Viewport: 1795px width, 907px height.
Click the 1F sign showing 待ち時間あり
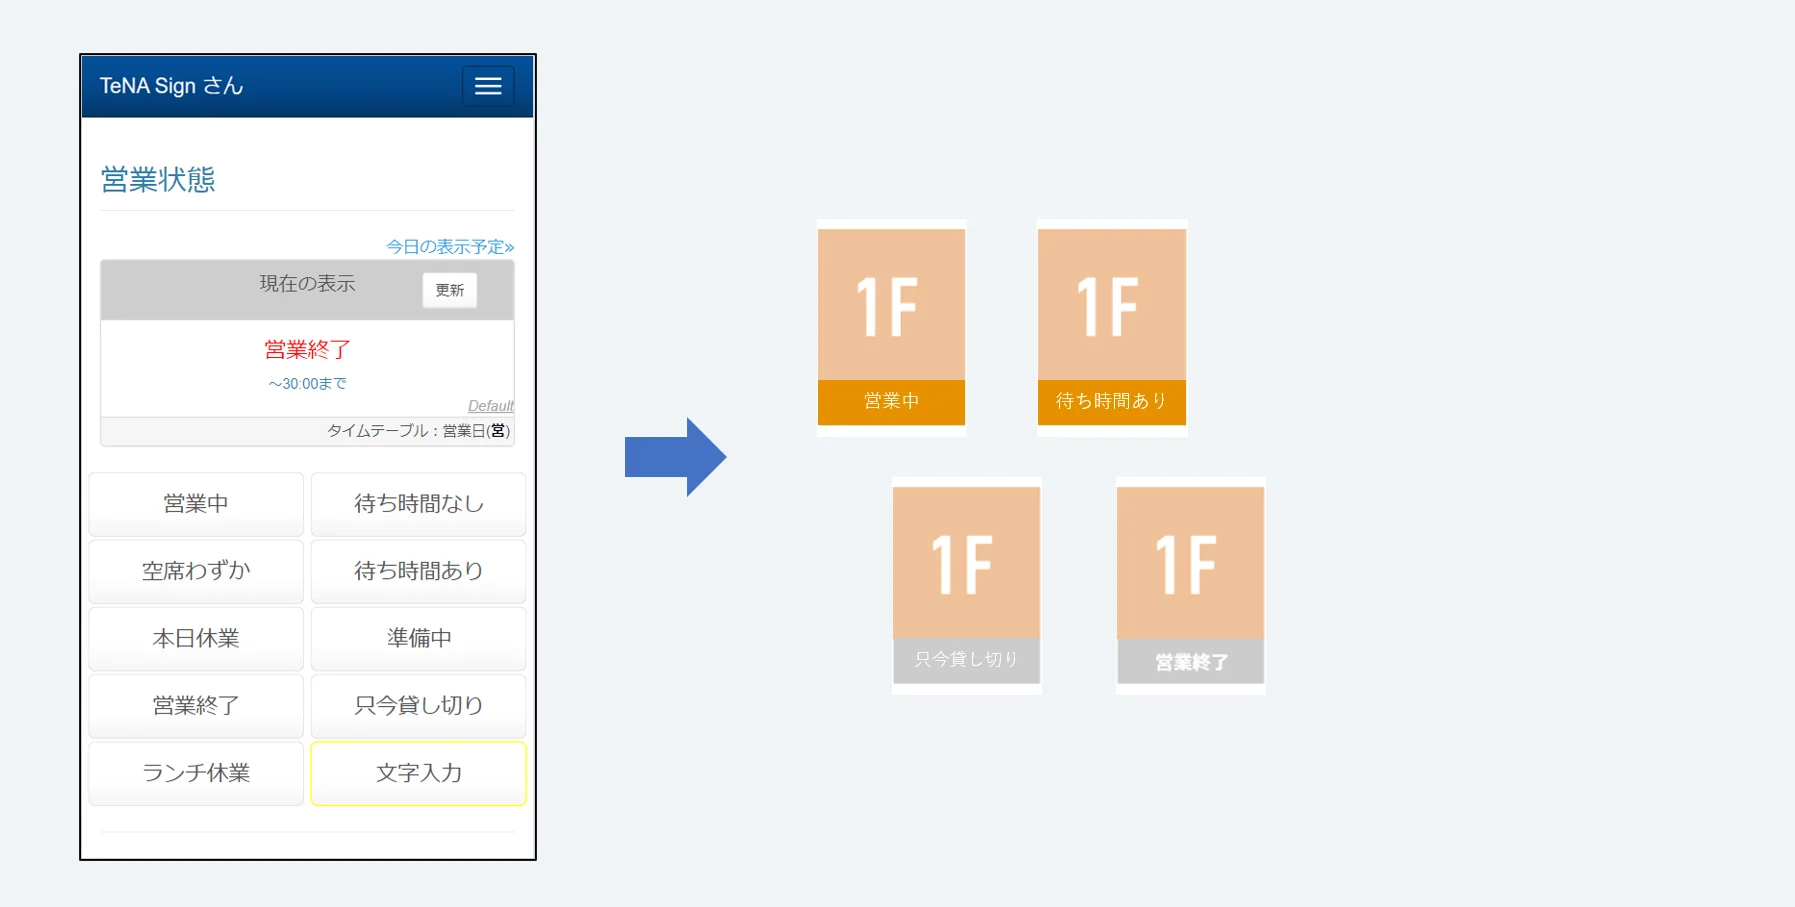point(1111,327)
